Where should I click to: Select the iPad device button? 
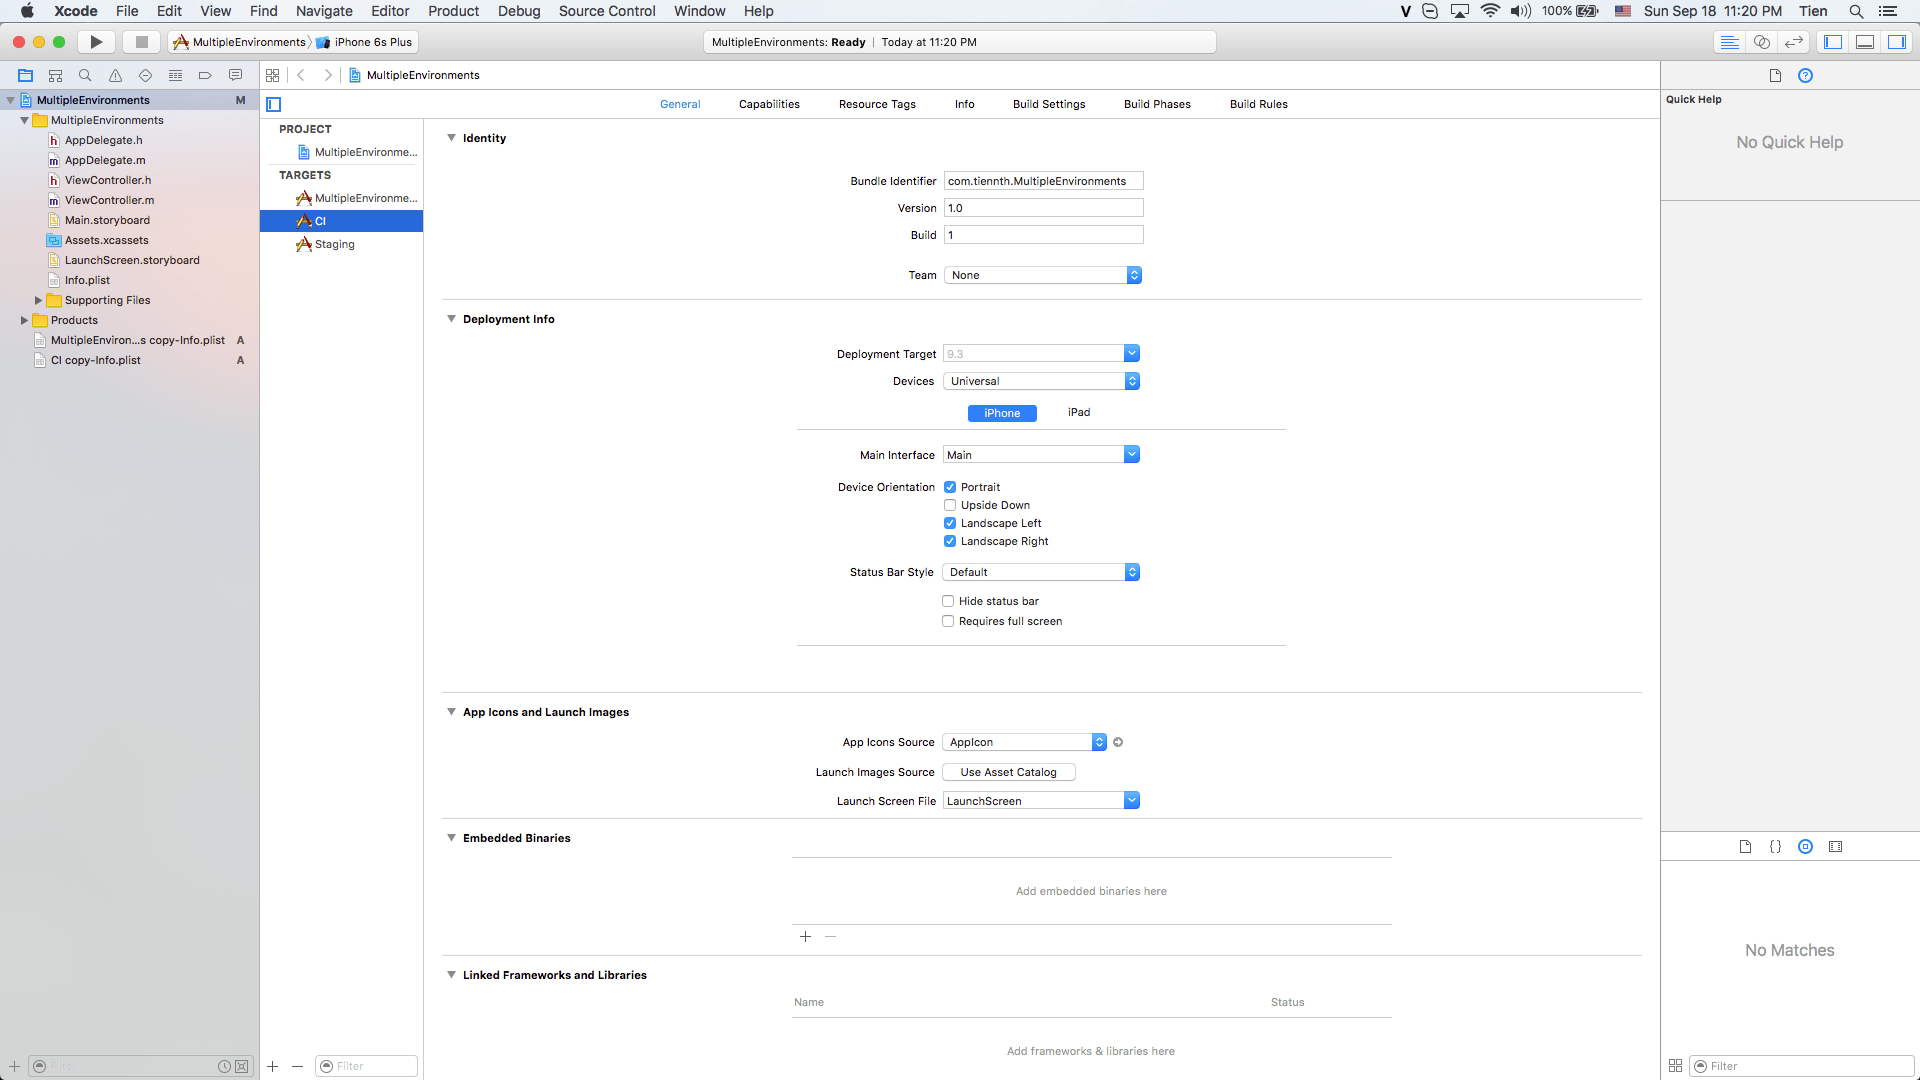(x=1078, y=413)
